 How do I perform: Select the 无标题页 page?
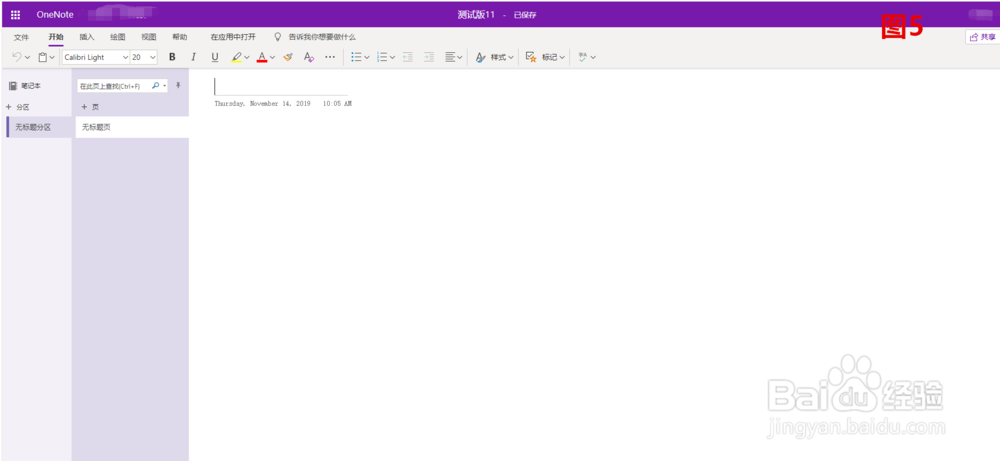[132, 127]
